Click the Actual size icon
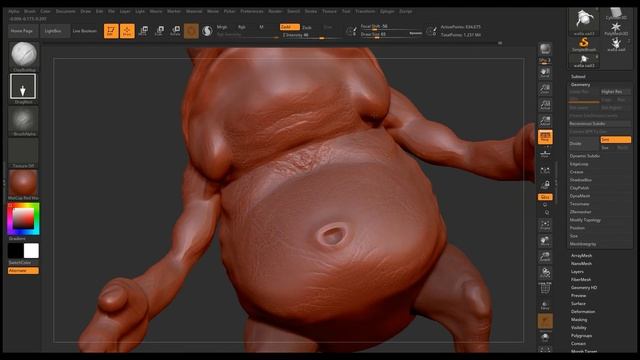This screenshot has height=360, width=640. [x=545, y=105]
